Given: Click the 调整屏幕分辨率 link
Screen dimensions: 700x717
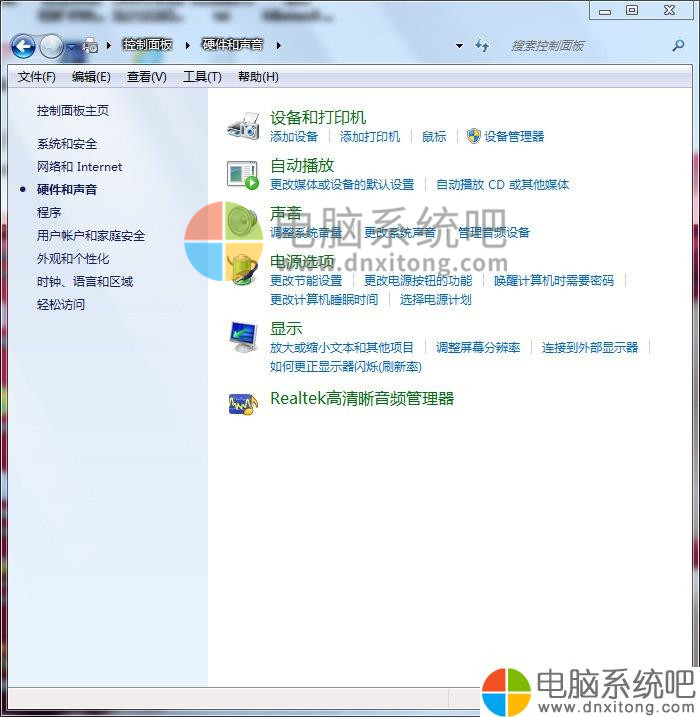Looking at the screenshot, I should tap(478, 348).
